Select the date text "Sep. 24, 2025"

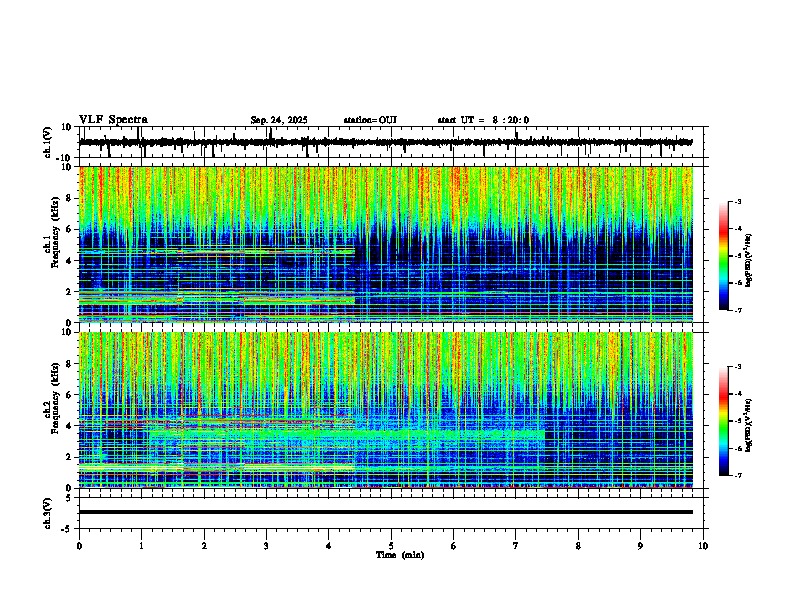click(x=279, y=120)
